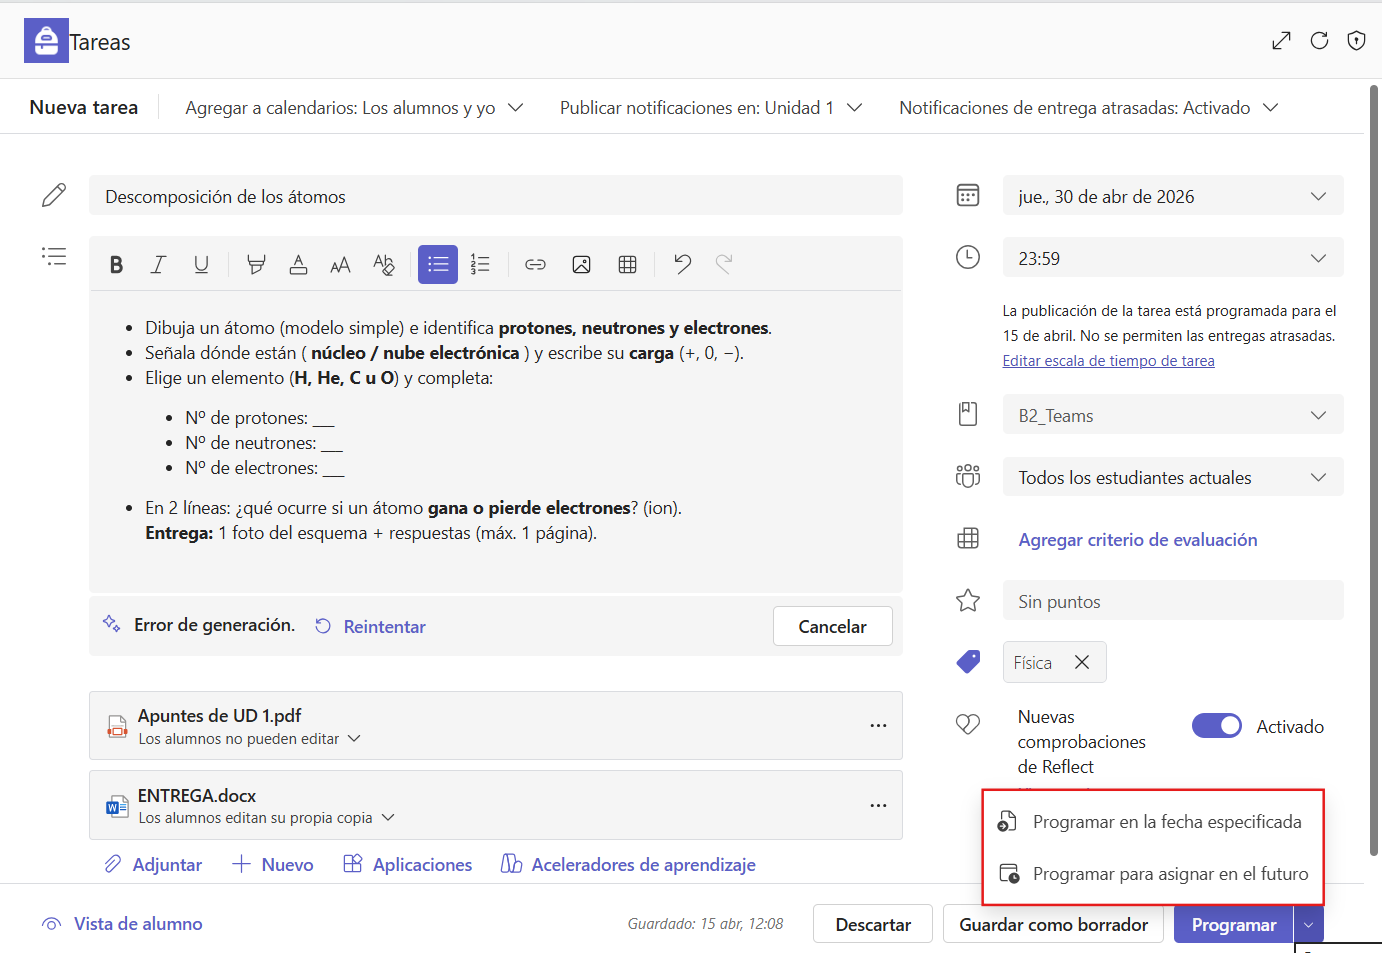Choose Programar en la fecha especificada
Viewport: 1382px width, 953px height.
point(1153,822)
